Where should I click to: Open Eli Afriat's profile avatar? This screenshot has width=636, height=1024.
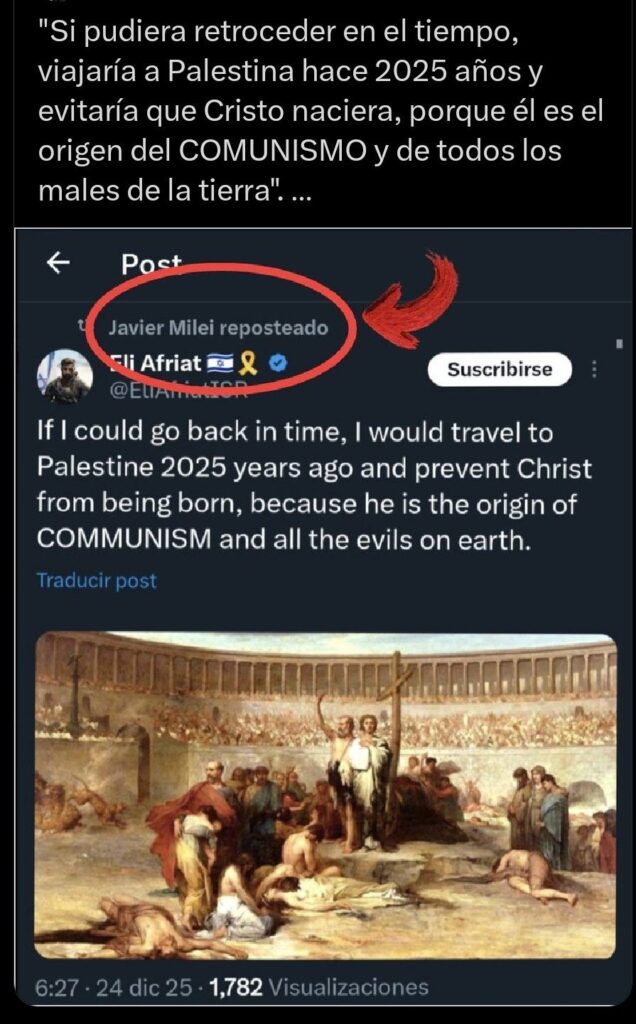click(x=64, y=376)
